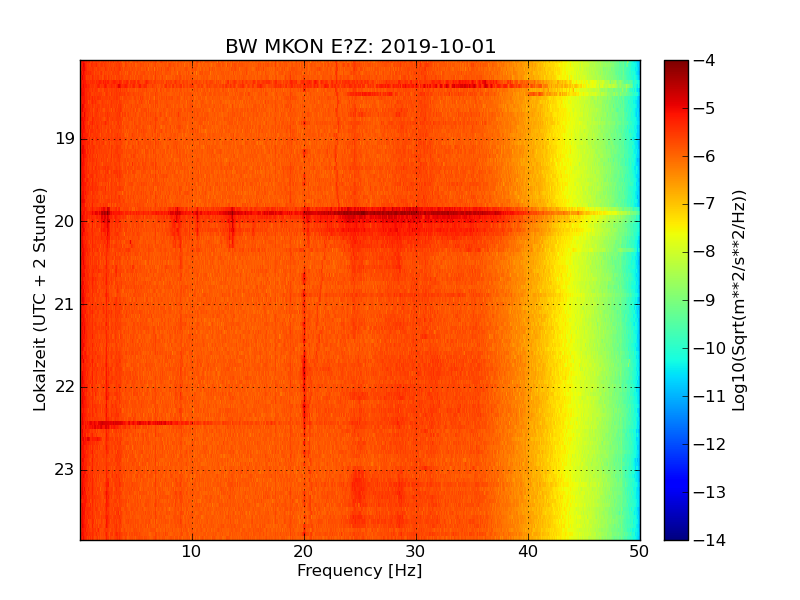The height and width of the screenshot is (600, 800).
Task: Click the colorbar tick label −9
Action: 705,300
